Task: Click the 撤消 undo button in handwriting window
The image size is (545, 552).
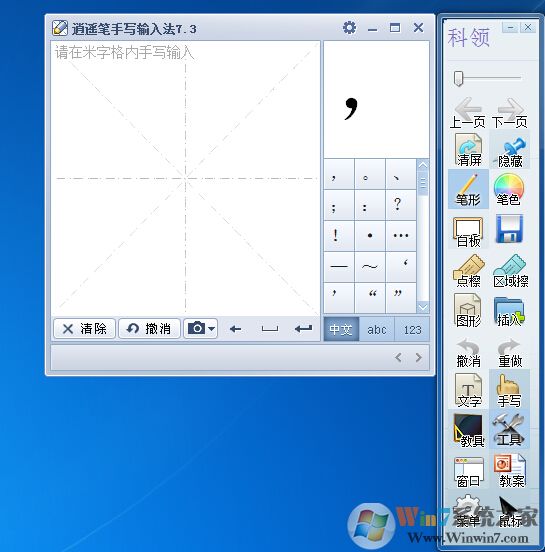Action: click(149, 329)
